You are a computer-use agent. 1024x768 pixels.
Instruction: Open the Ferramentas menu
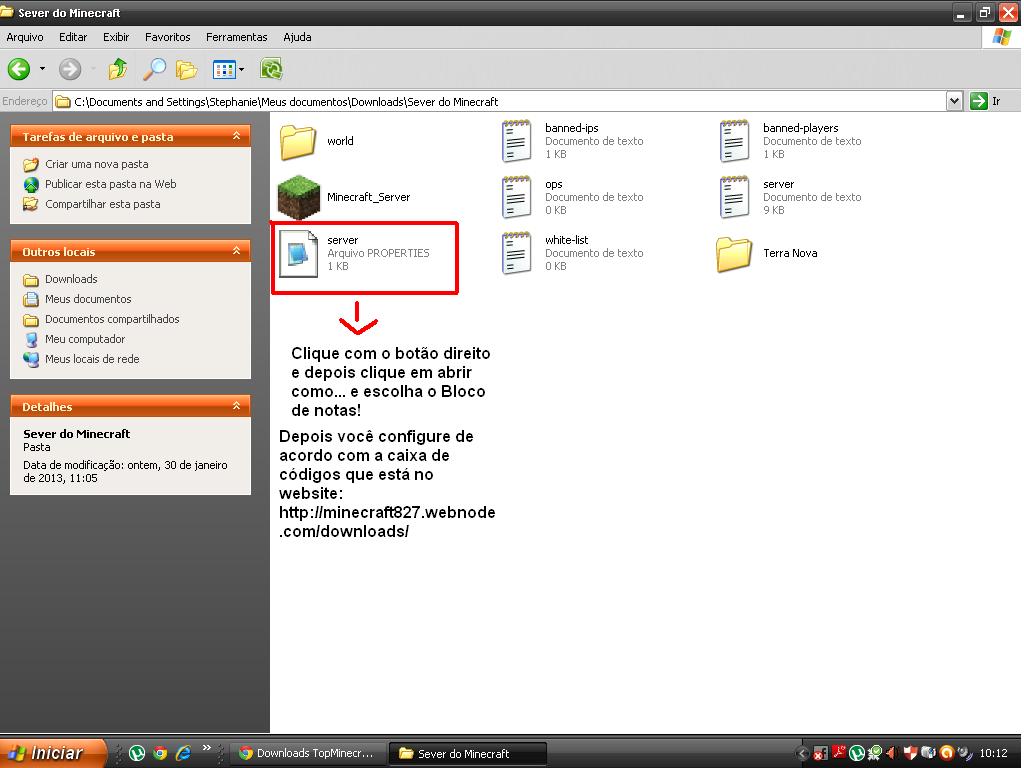[236, 37]
